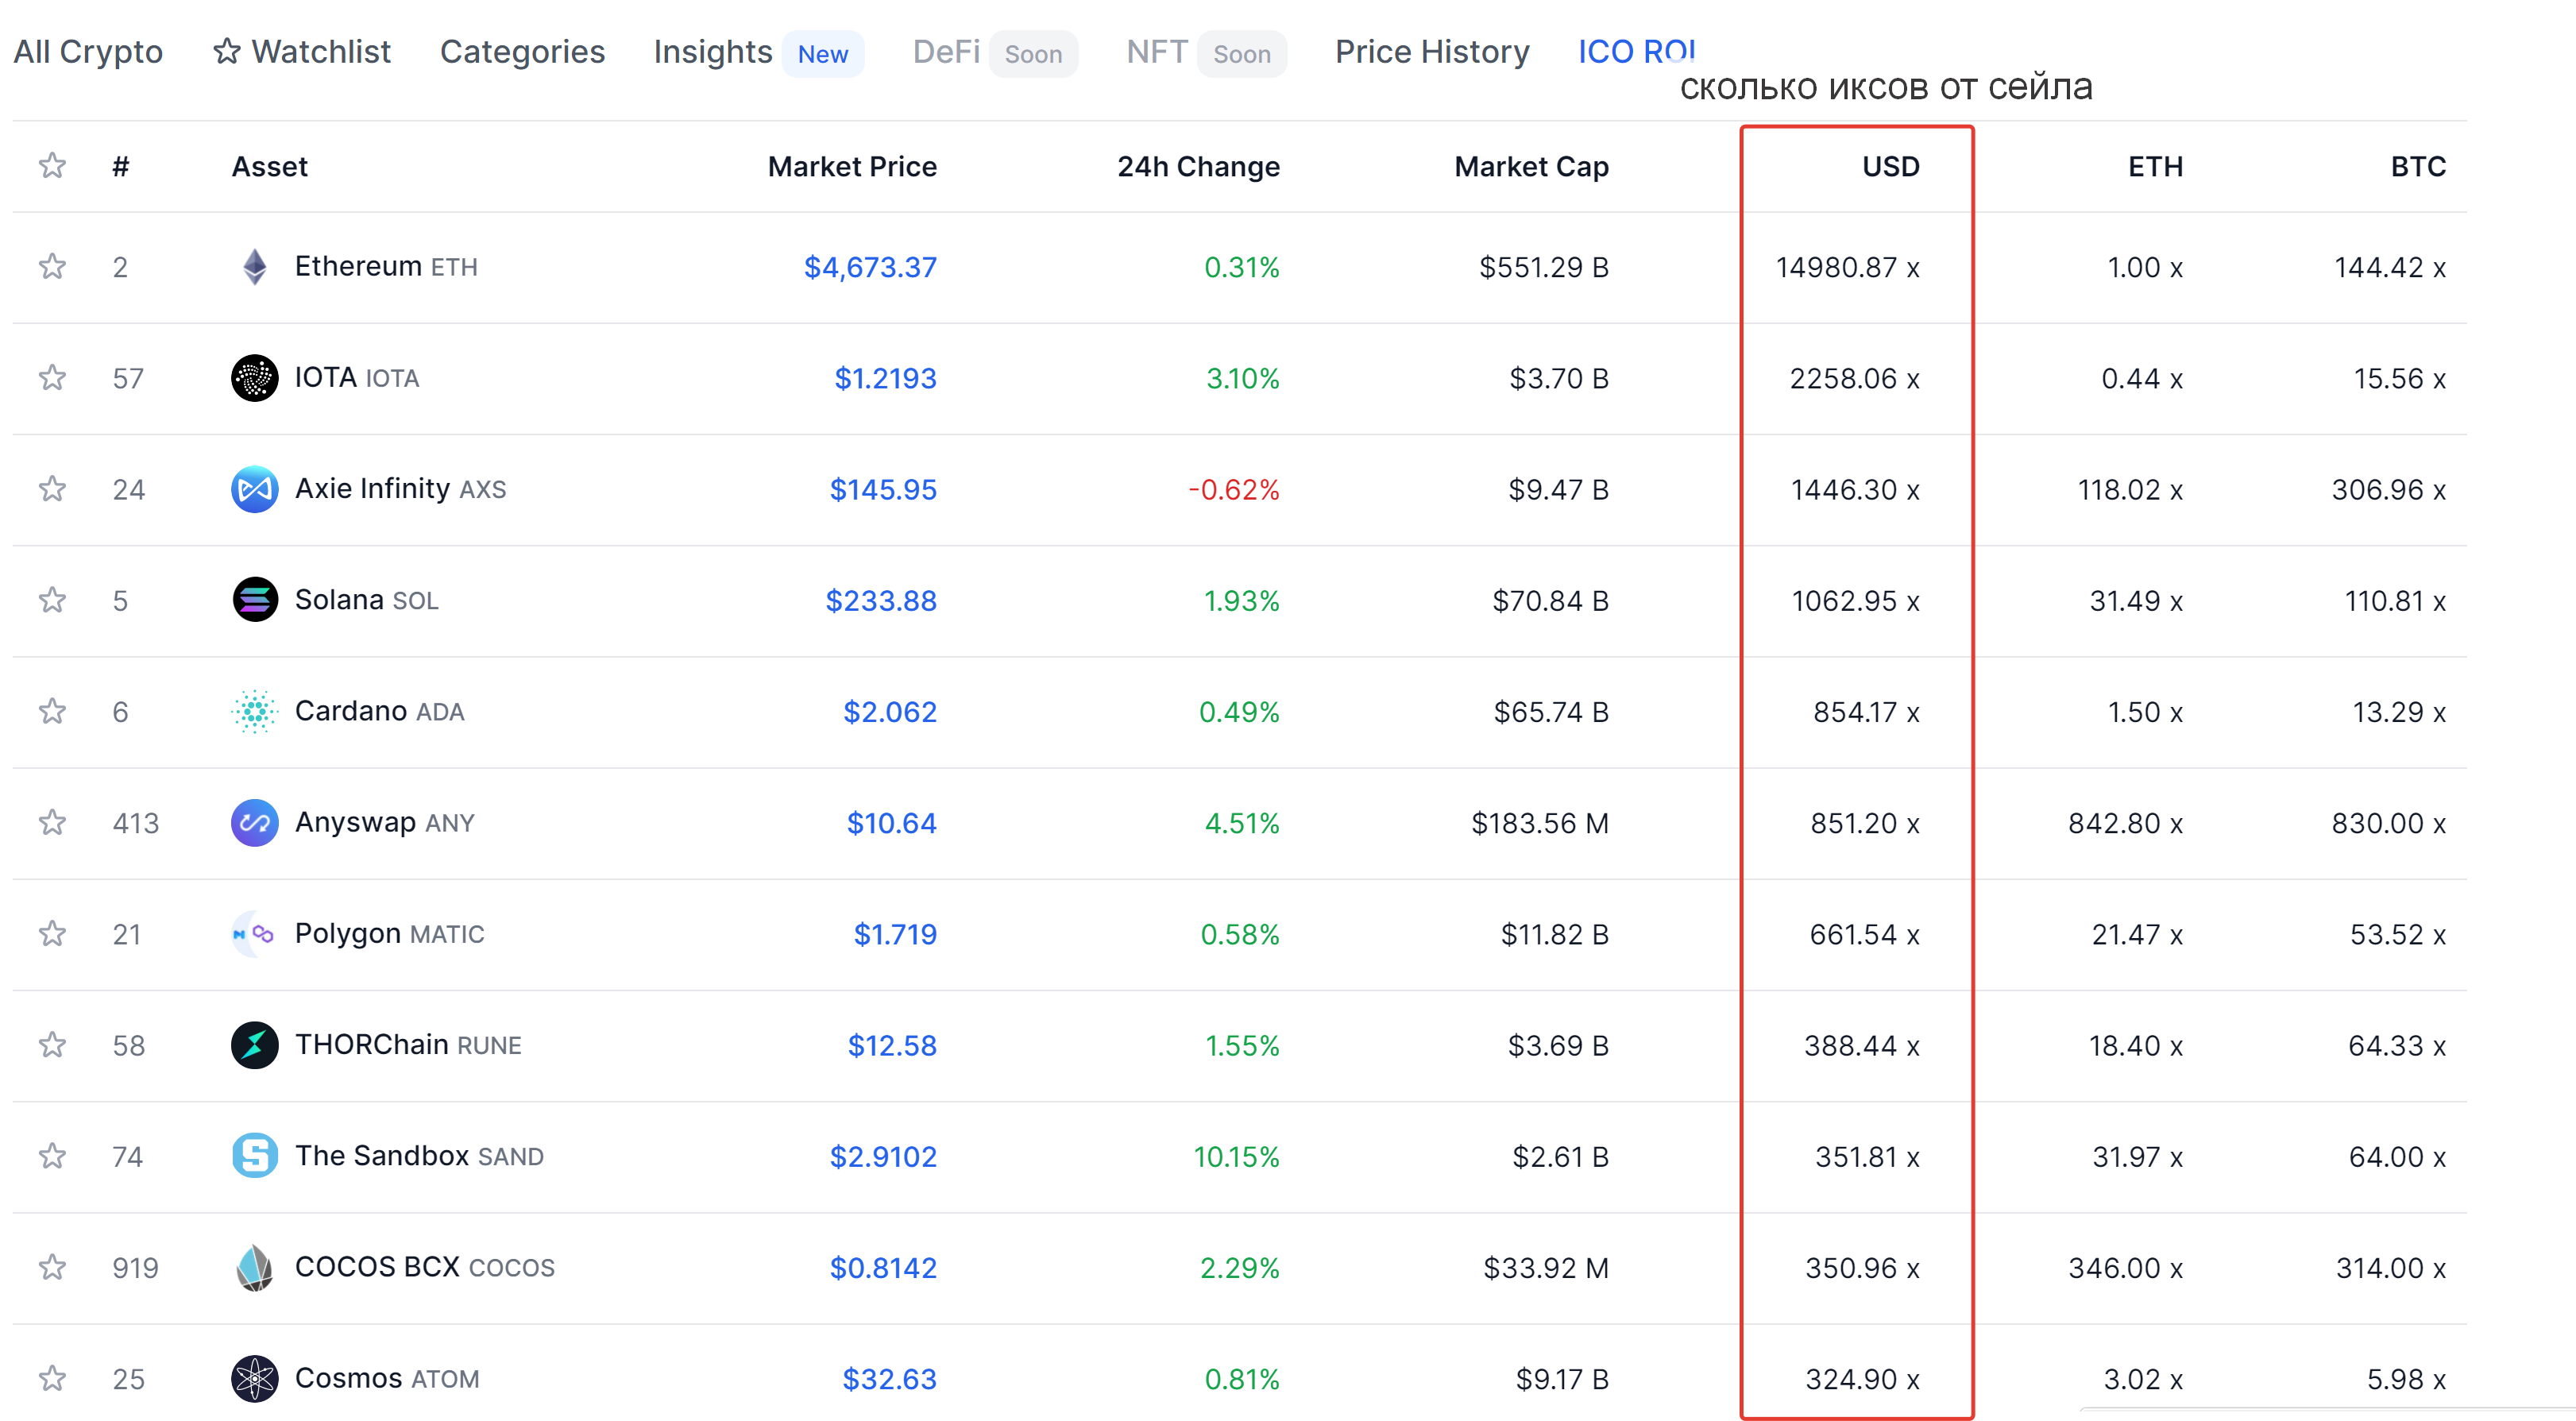Favorite Solana using its star

click(x=52, y=600)
